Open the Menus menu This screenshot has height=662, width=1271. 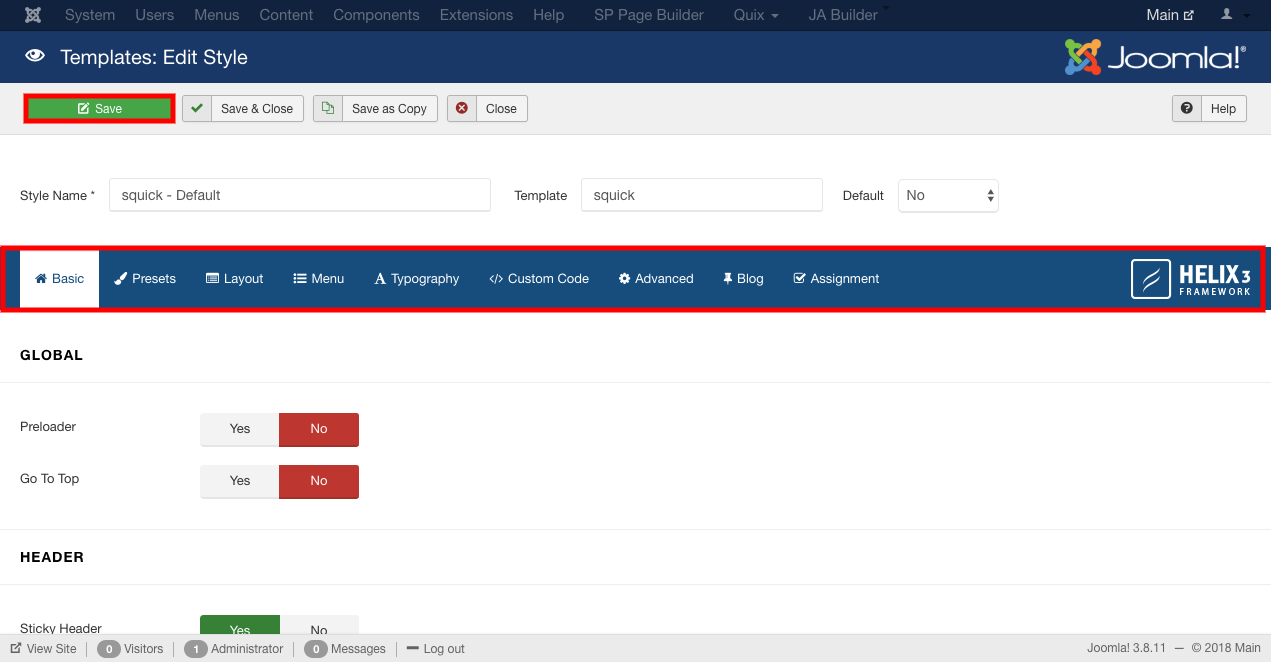217,15
